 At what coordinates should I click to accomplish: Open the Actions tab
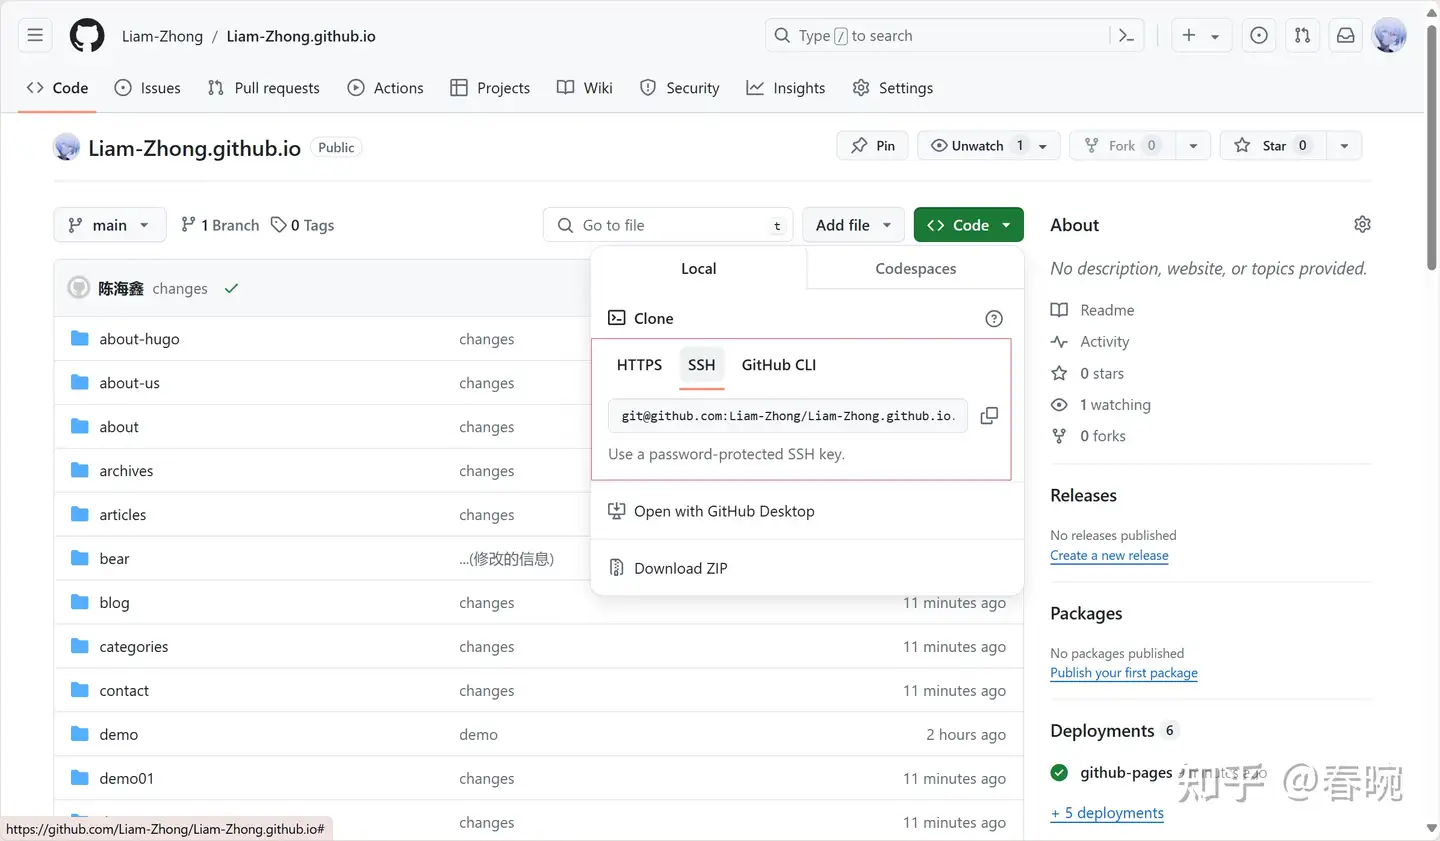tap(386, 88)
